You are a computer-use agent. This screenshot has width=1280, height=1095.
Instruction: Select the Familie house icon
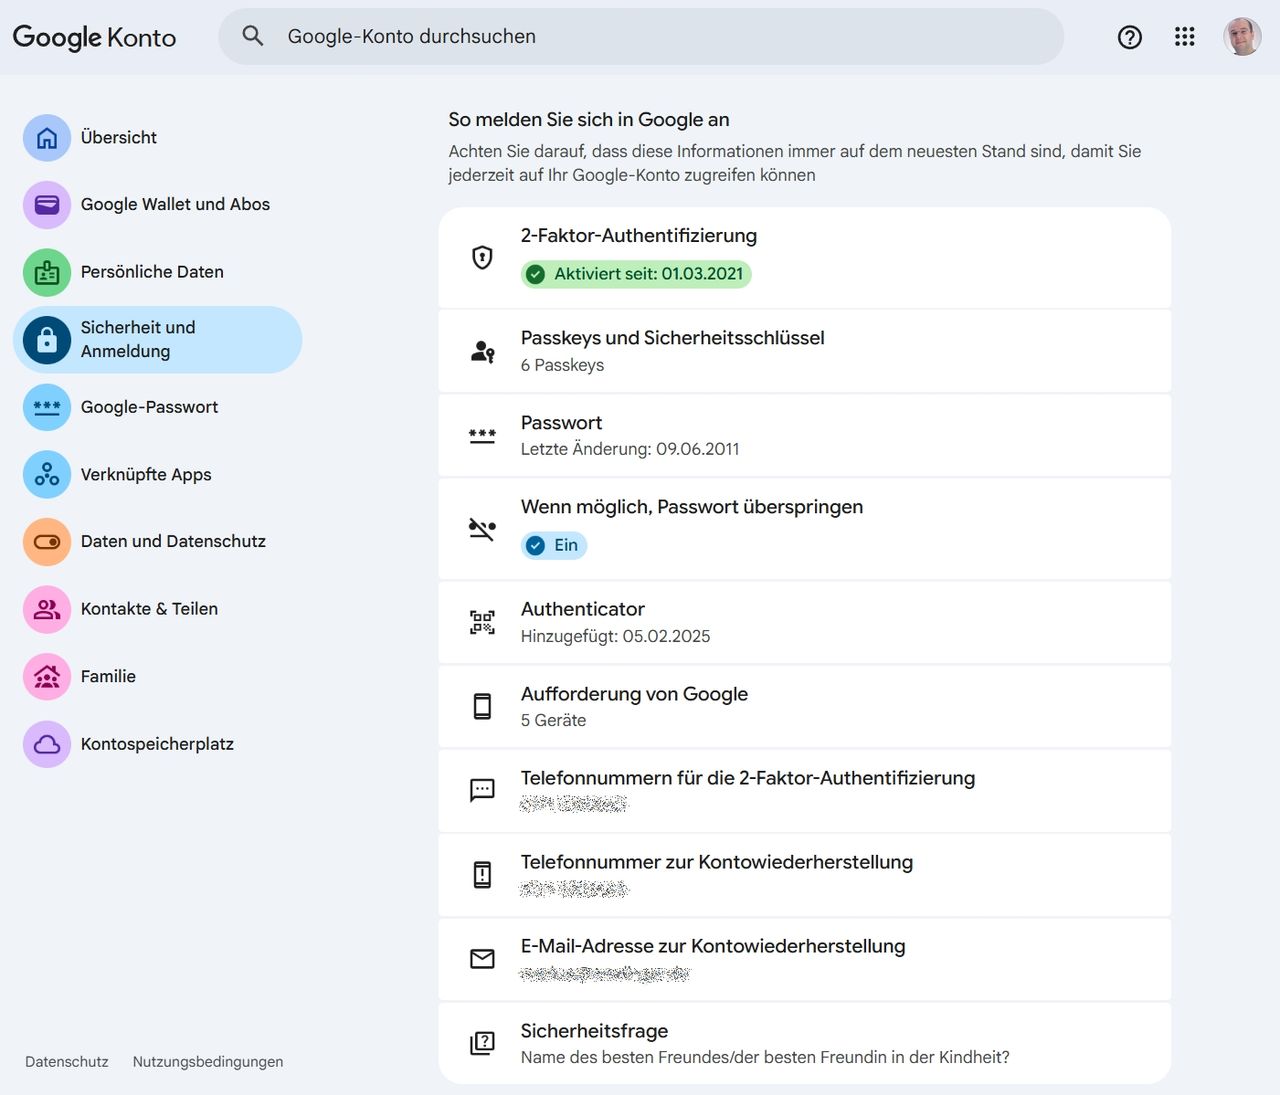47,677
